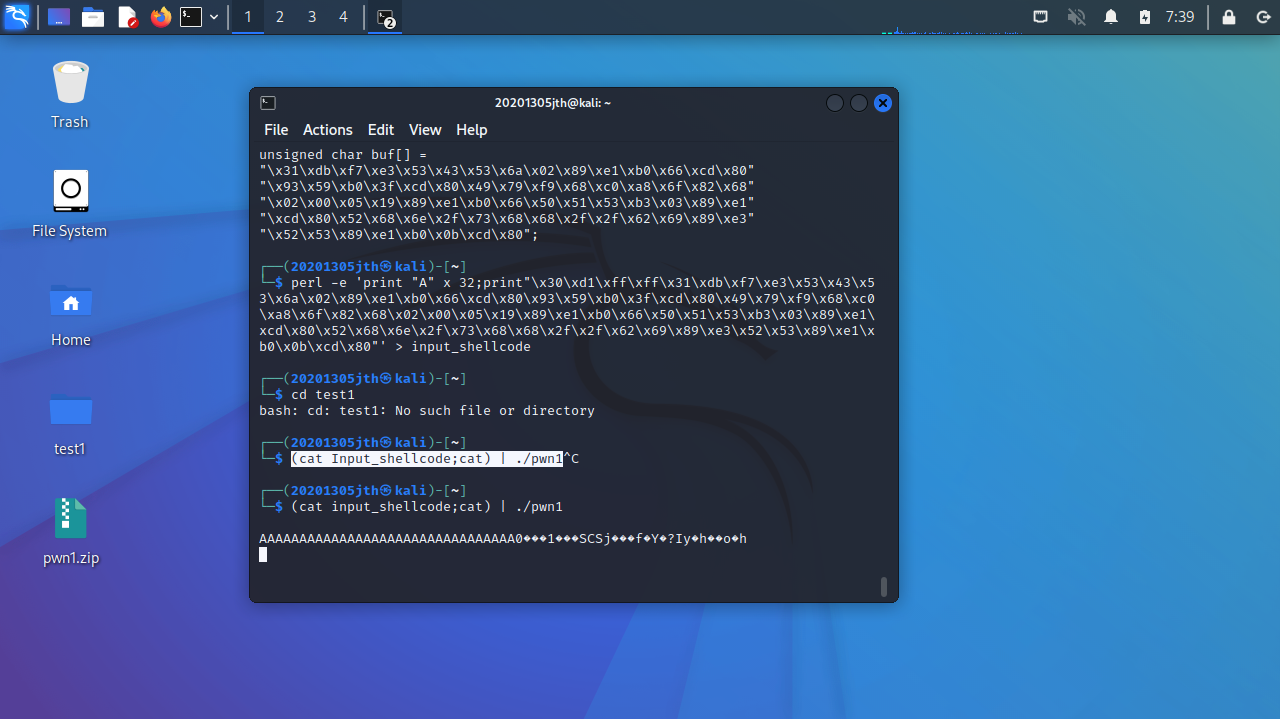
Task: Click the terminal scrollbar handle
Action: pyautogui.click(x=884, y=587)
